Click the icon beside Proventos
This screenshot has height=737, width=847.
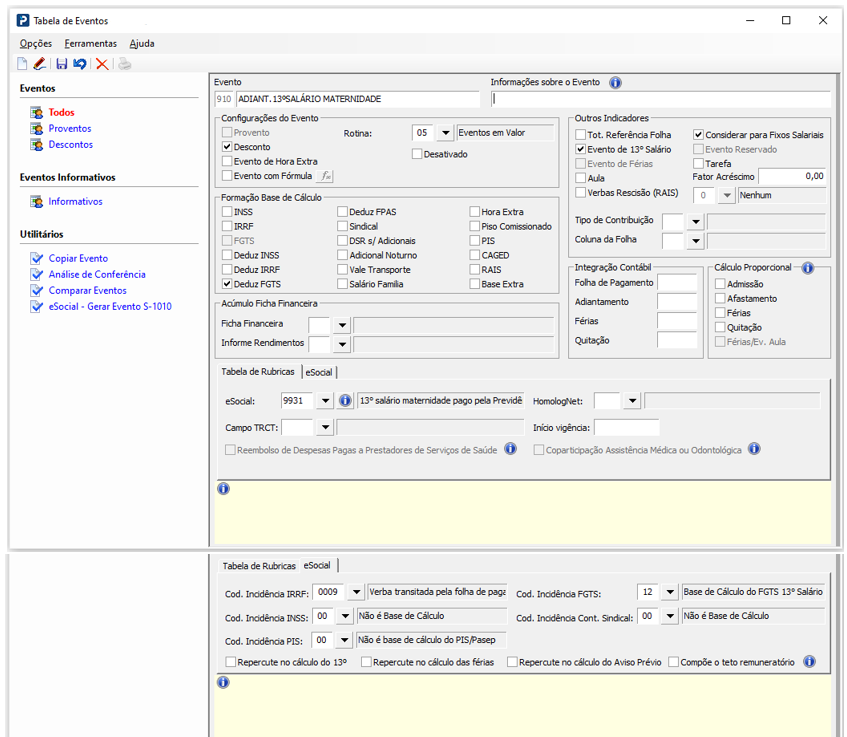pos(36,129)
